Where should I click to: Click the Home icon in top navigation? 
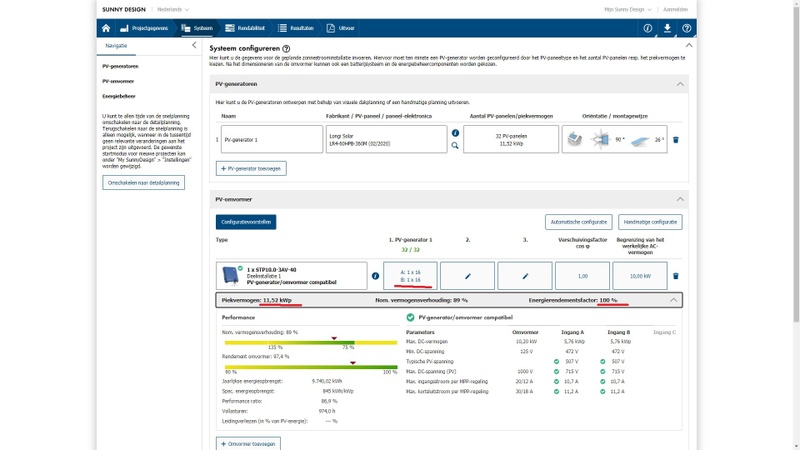106,29
